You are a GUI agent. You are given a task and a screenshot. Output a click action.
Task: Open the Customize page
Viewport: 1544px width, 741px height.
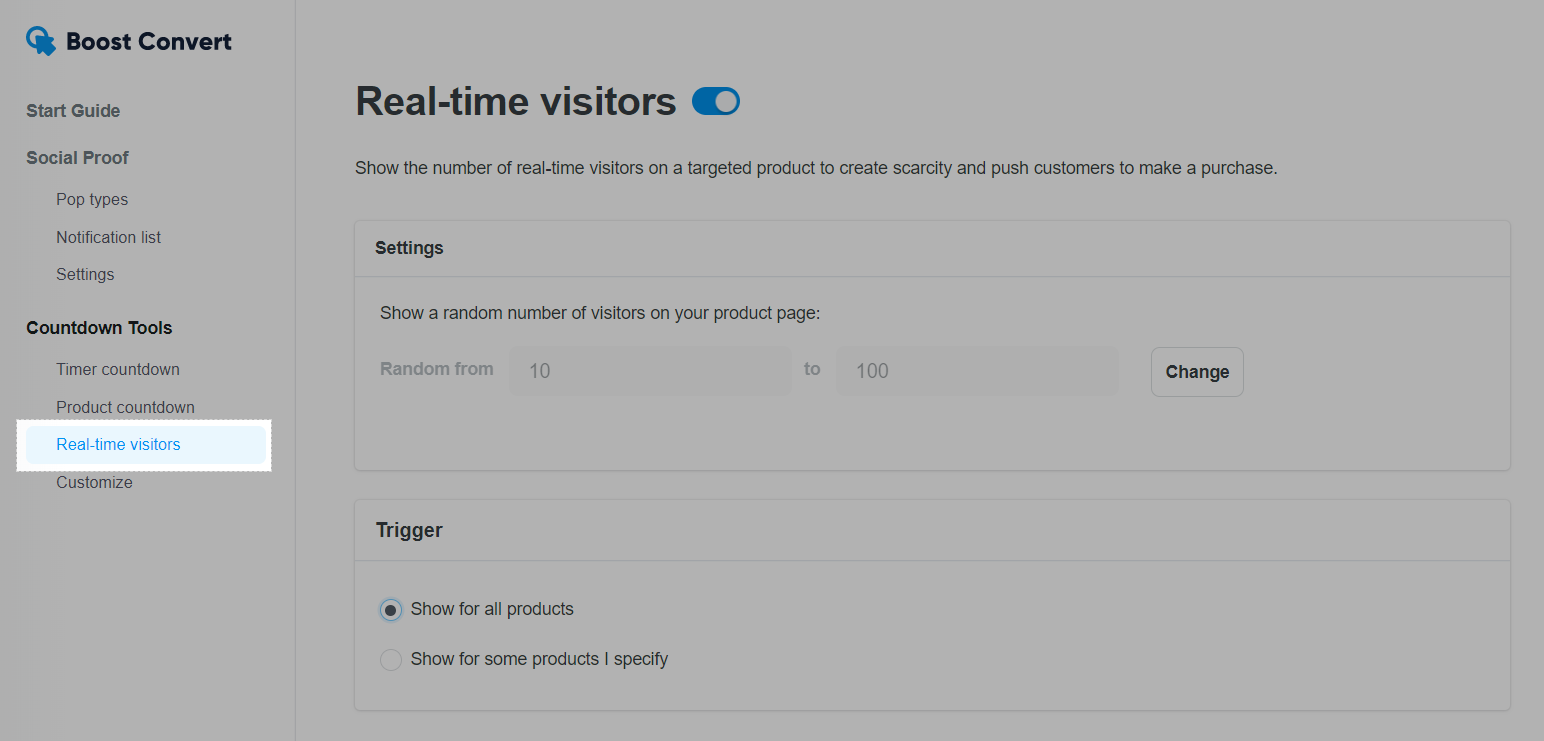pos(94,482)
